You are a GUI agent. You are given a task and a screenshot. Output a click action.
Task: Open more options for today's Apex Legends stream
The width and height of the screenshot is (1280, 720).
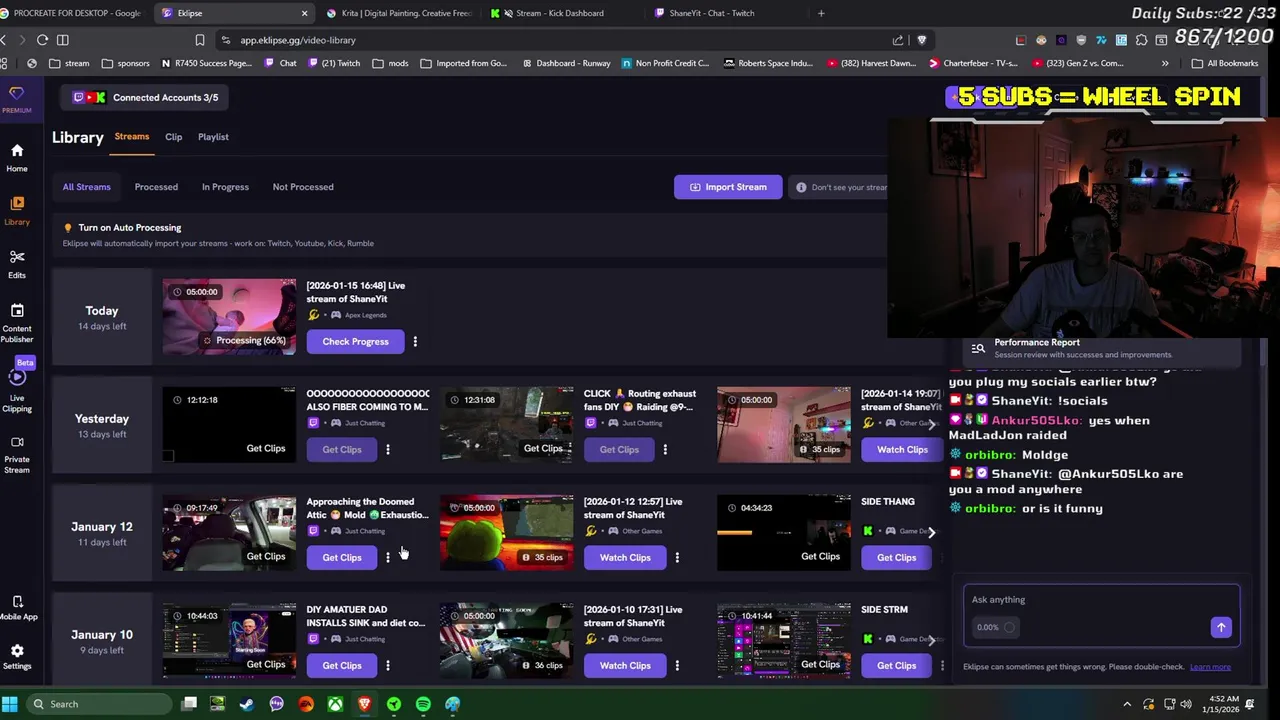415,342
